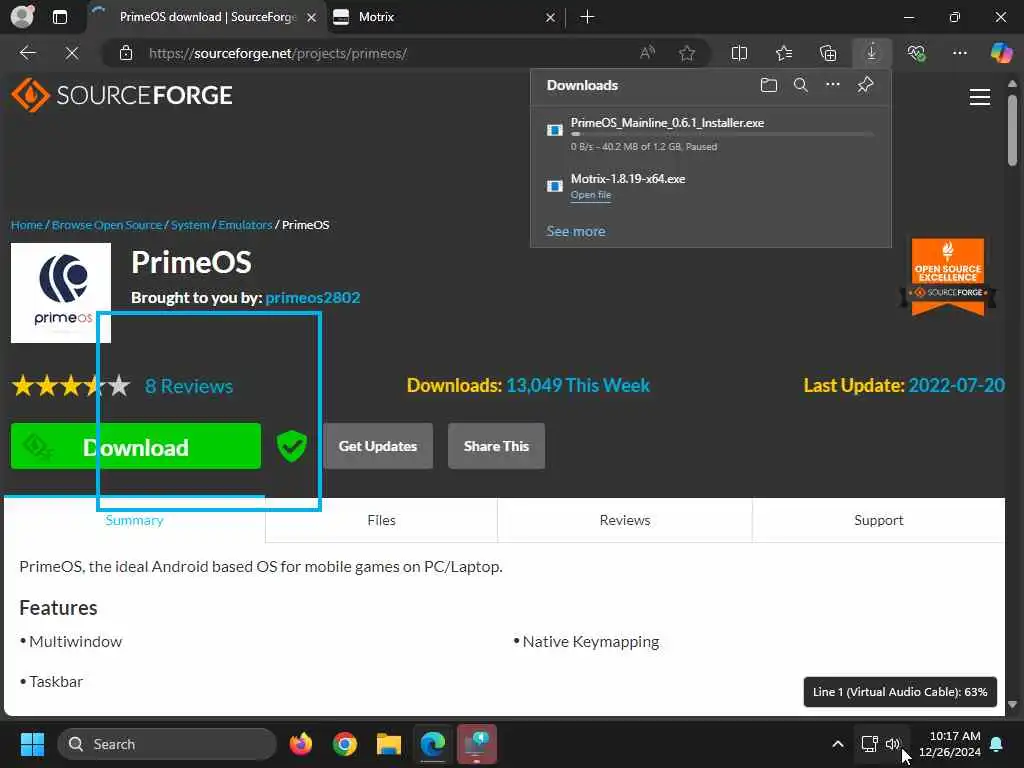Stop page loading with the X icon

pos(72,53)
